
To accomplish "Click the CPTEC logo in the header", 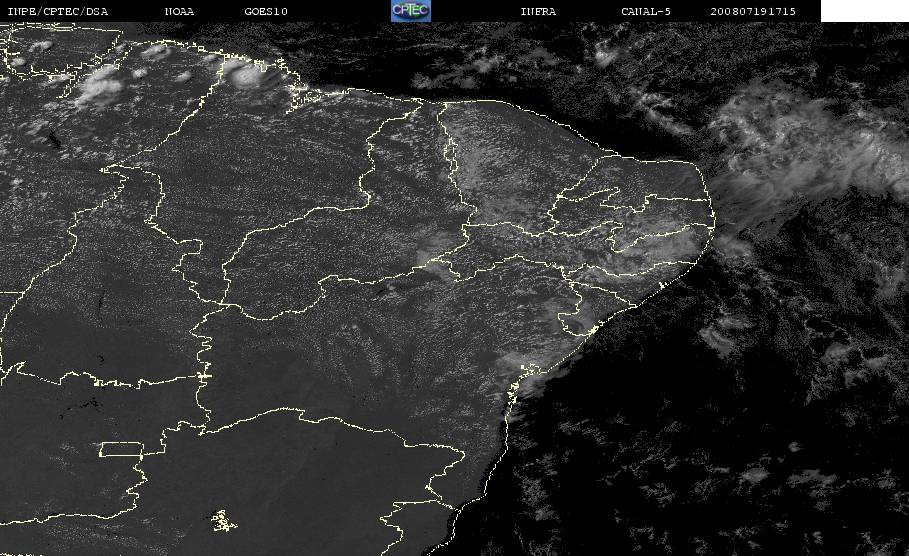I will pos(410,10).
